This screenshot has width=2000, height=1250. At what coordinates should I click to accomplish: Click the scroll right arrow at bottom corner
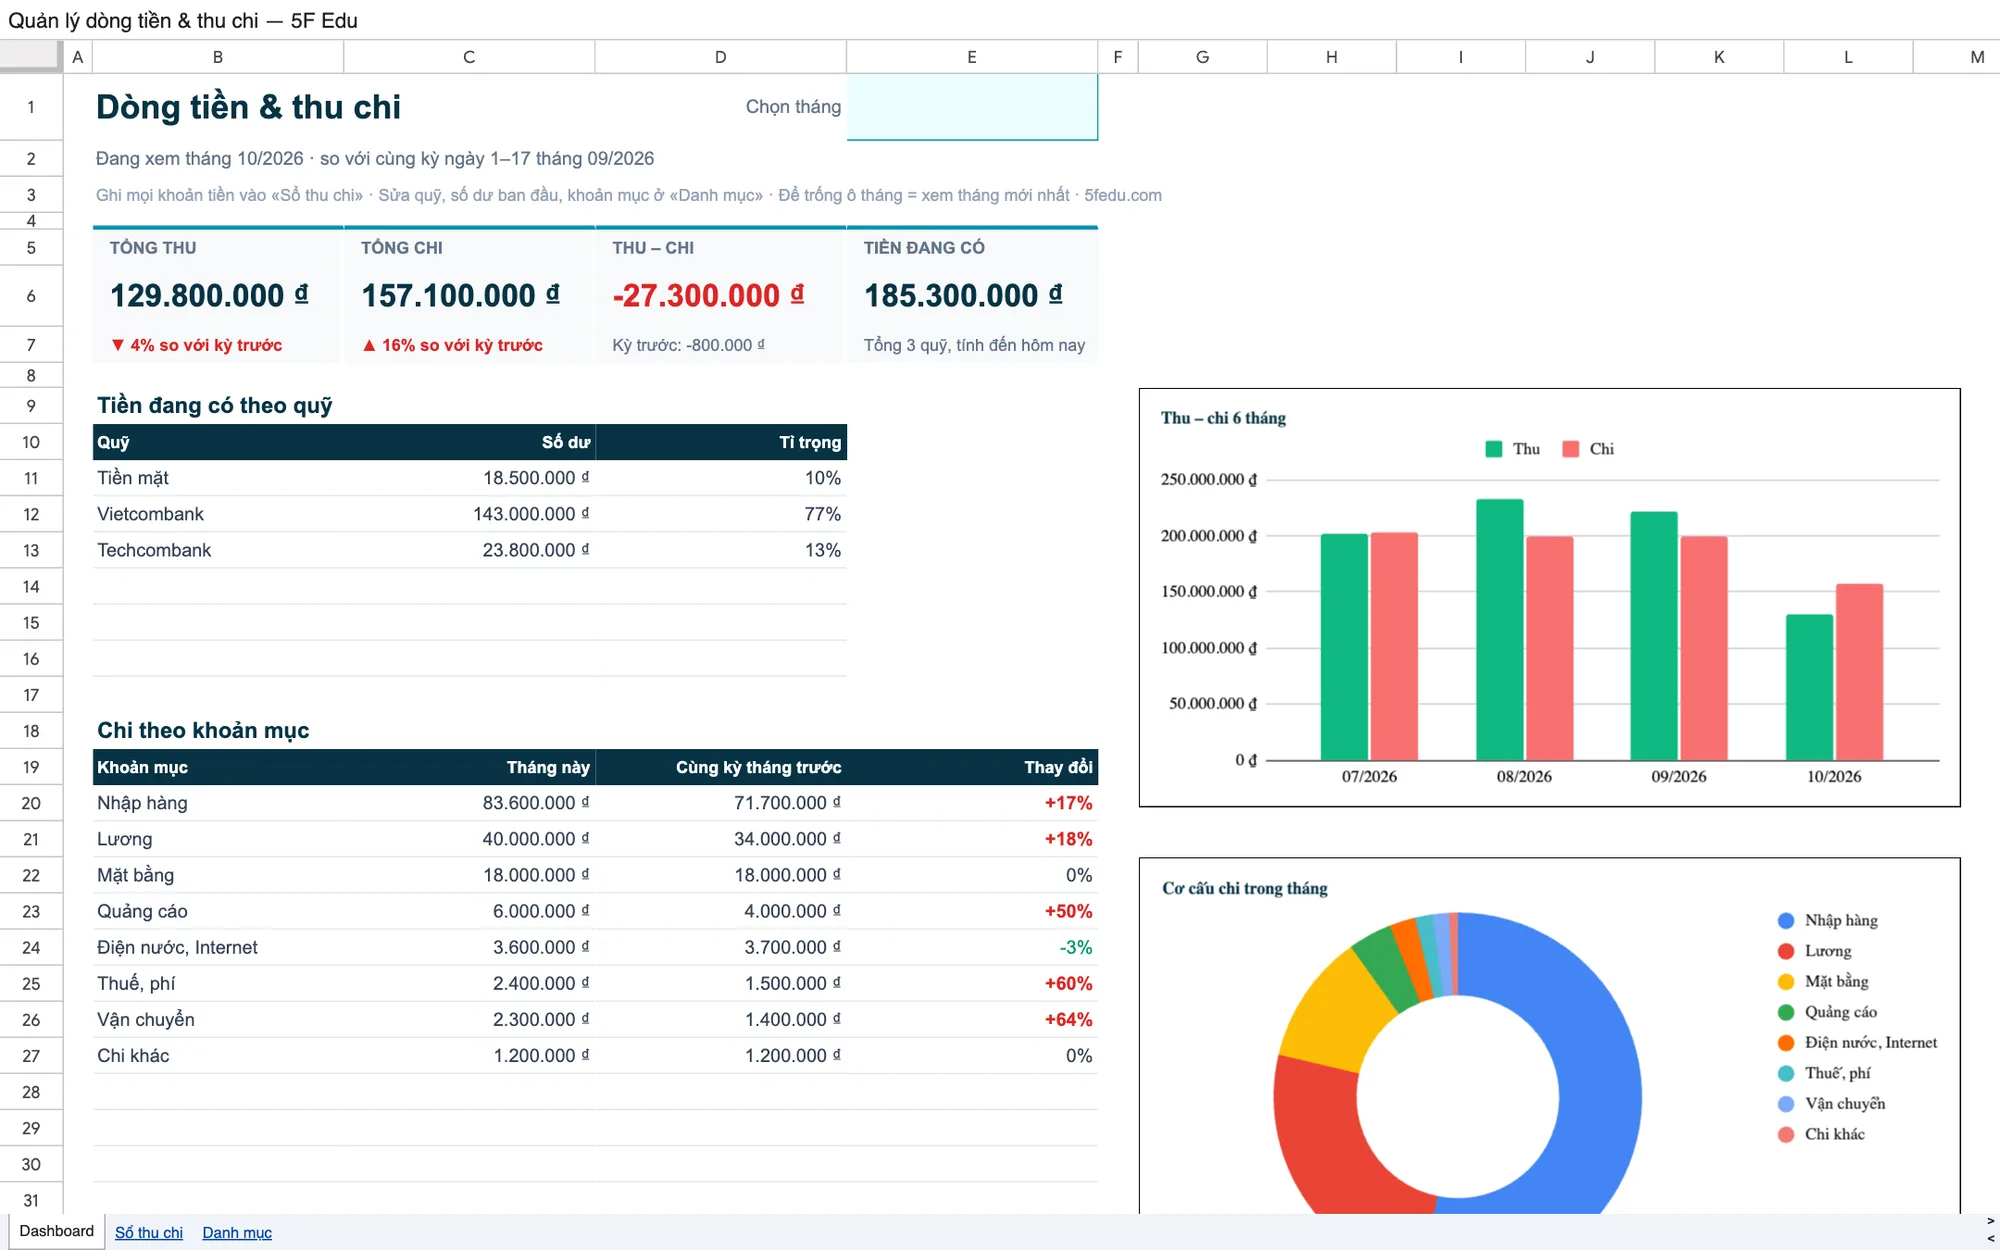point(1990,1222)
